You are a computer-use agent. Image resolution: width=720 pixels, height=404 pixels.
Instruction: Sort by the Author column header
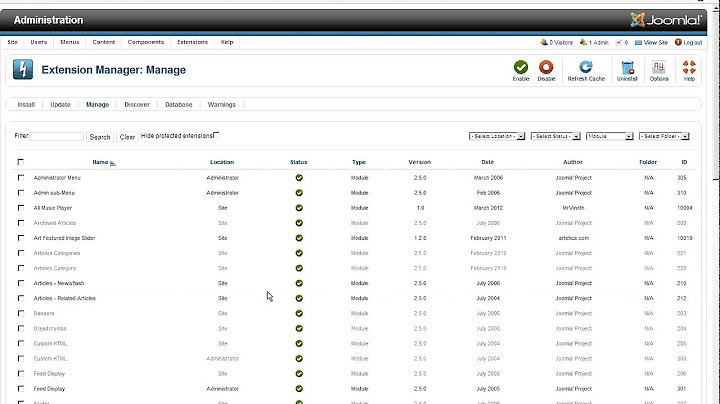pos(573,162)
